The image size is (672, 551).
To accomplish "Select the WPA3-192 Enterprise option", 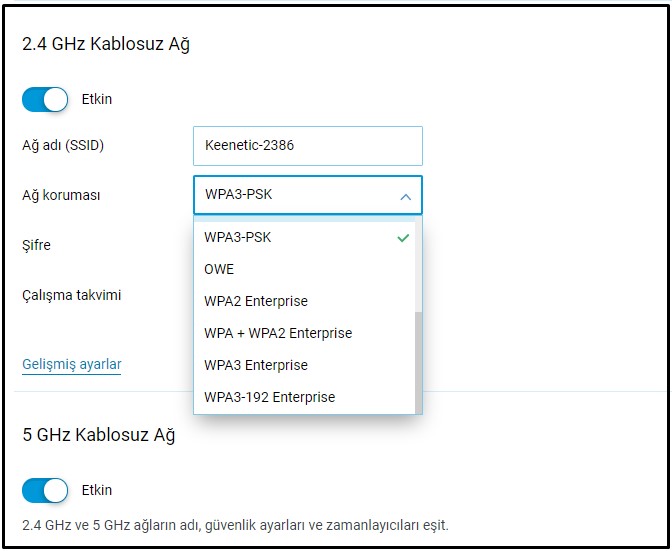I will coord(270,397).
